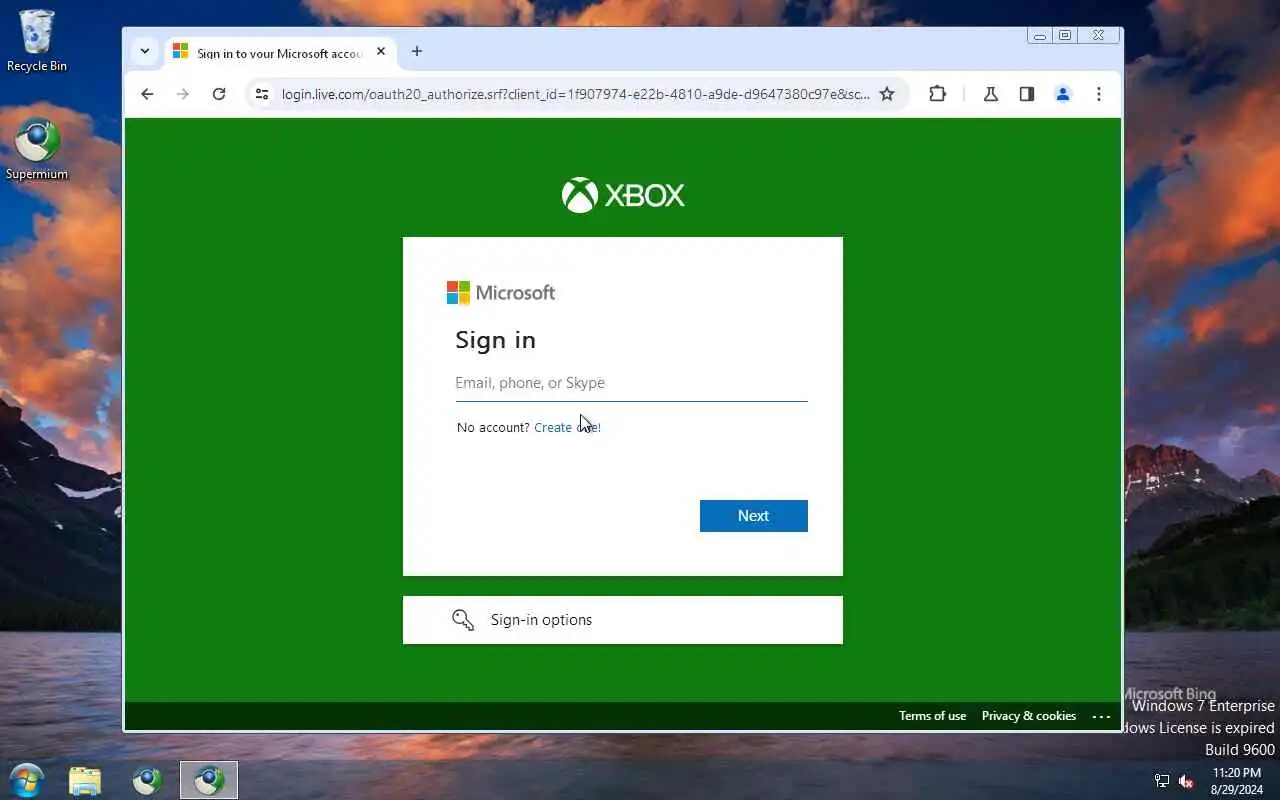Select the Supermium desktop shortcut
The width and height of the screenshot is (1280, 800).
click(37, 150)
